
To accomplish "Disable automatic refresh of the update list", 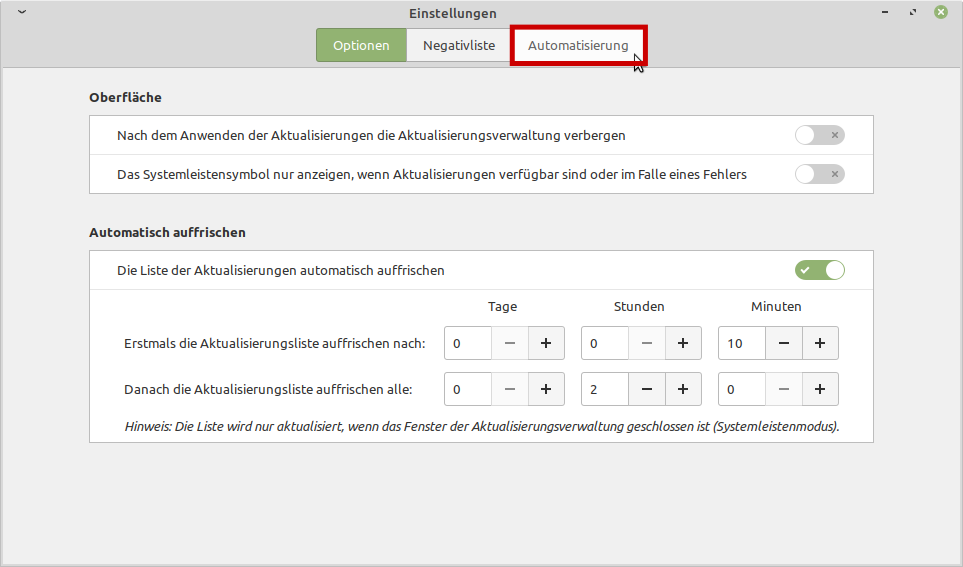I will click(x=819, y=270).
